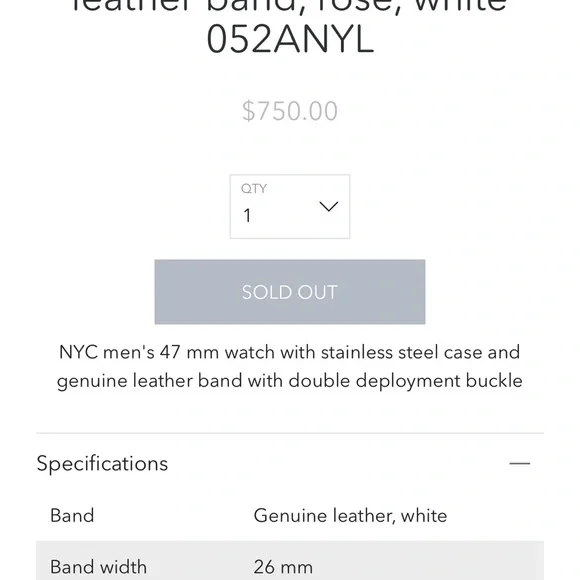Click the leather band, rose, white title line
580x580 pixels.
[x=290, y=6]
